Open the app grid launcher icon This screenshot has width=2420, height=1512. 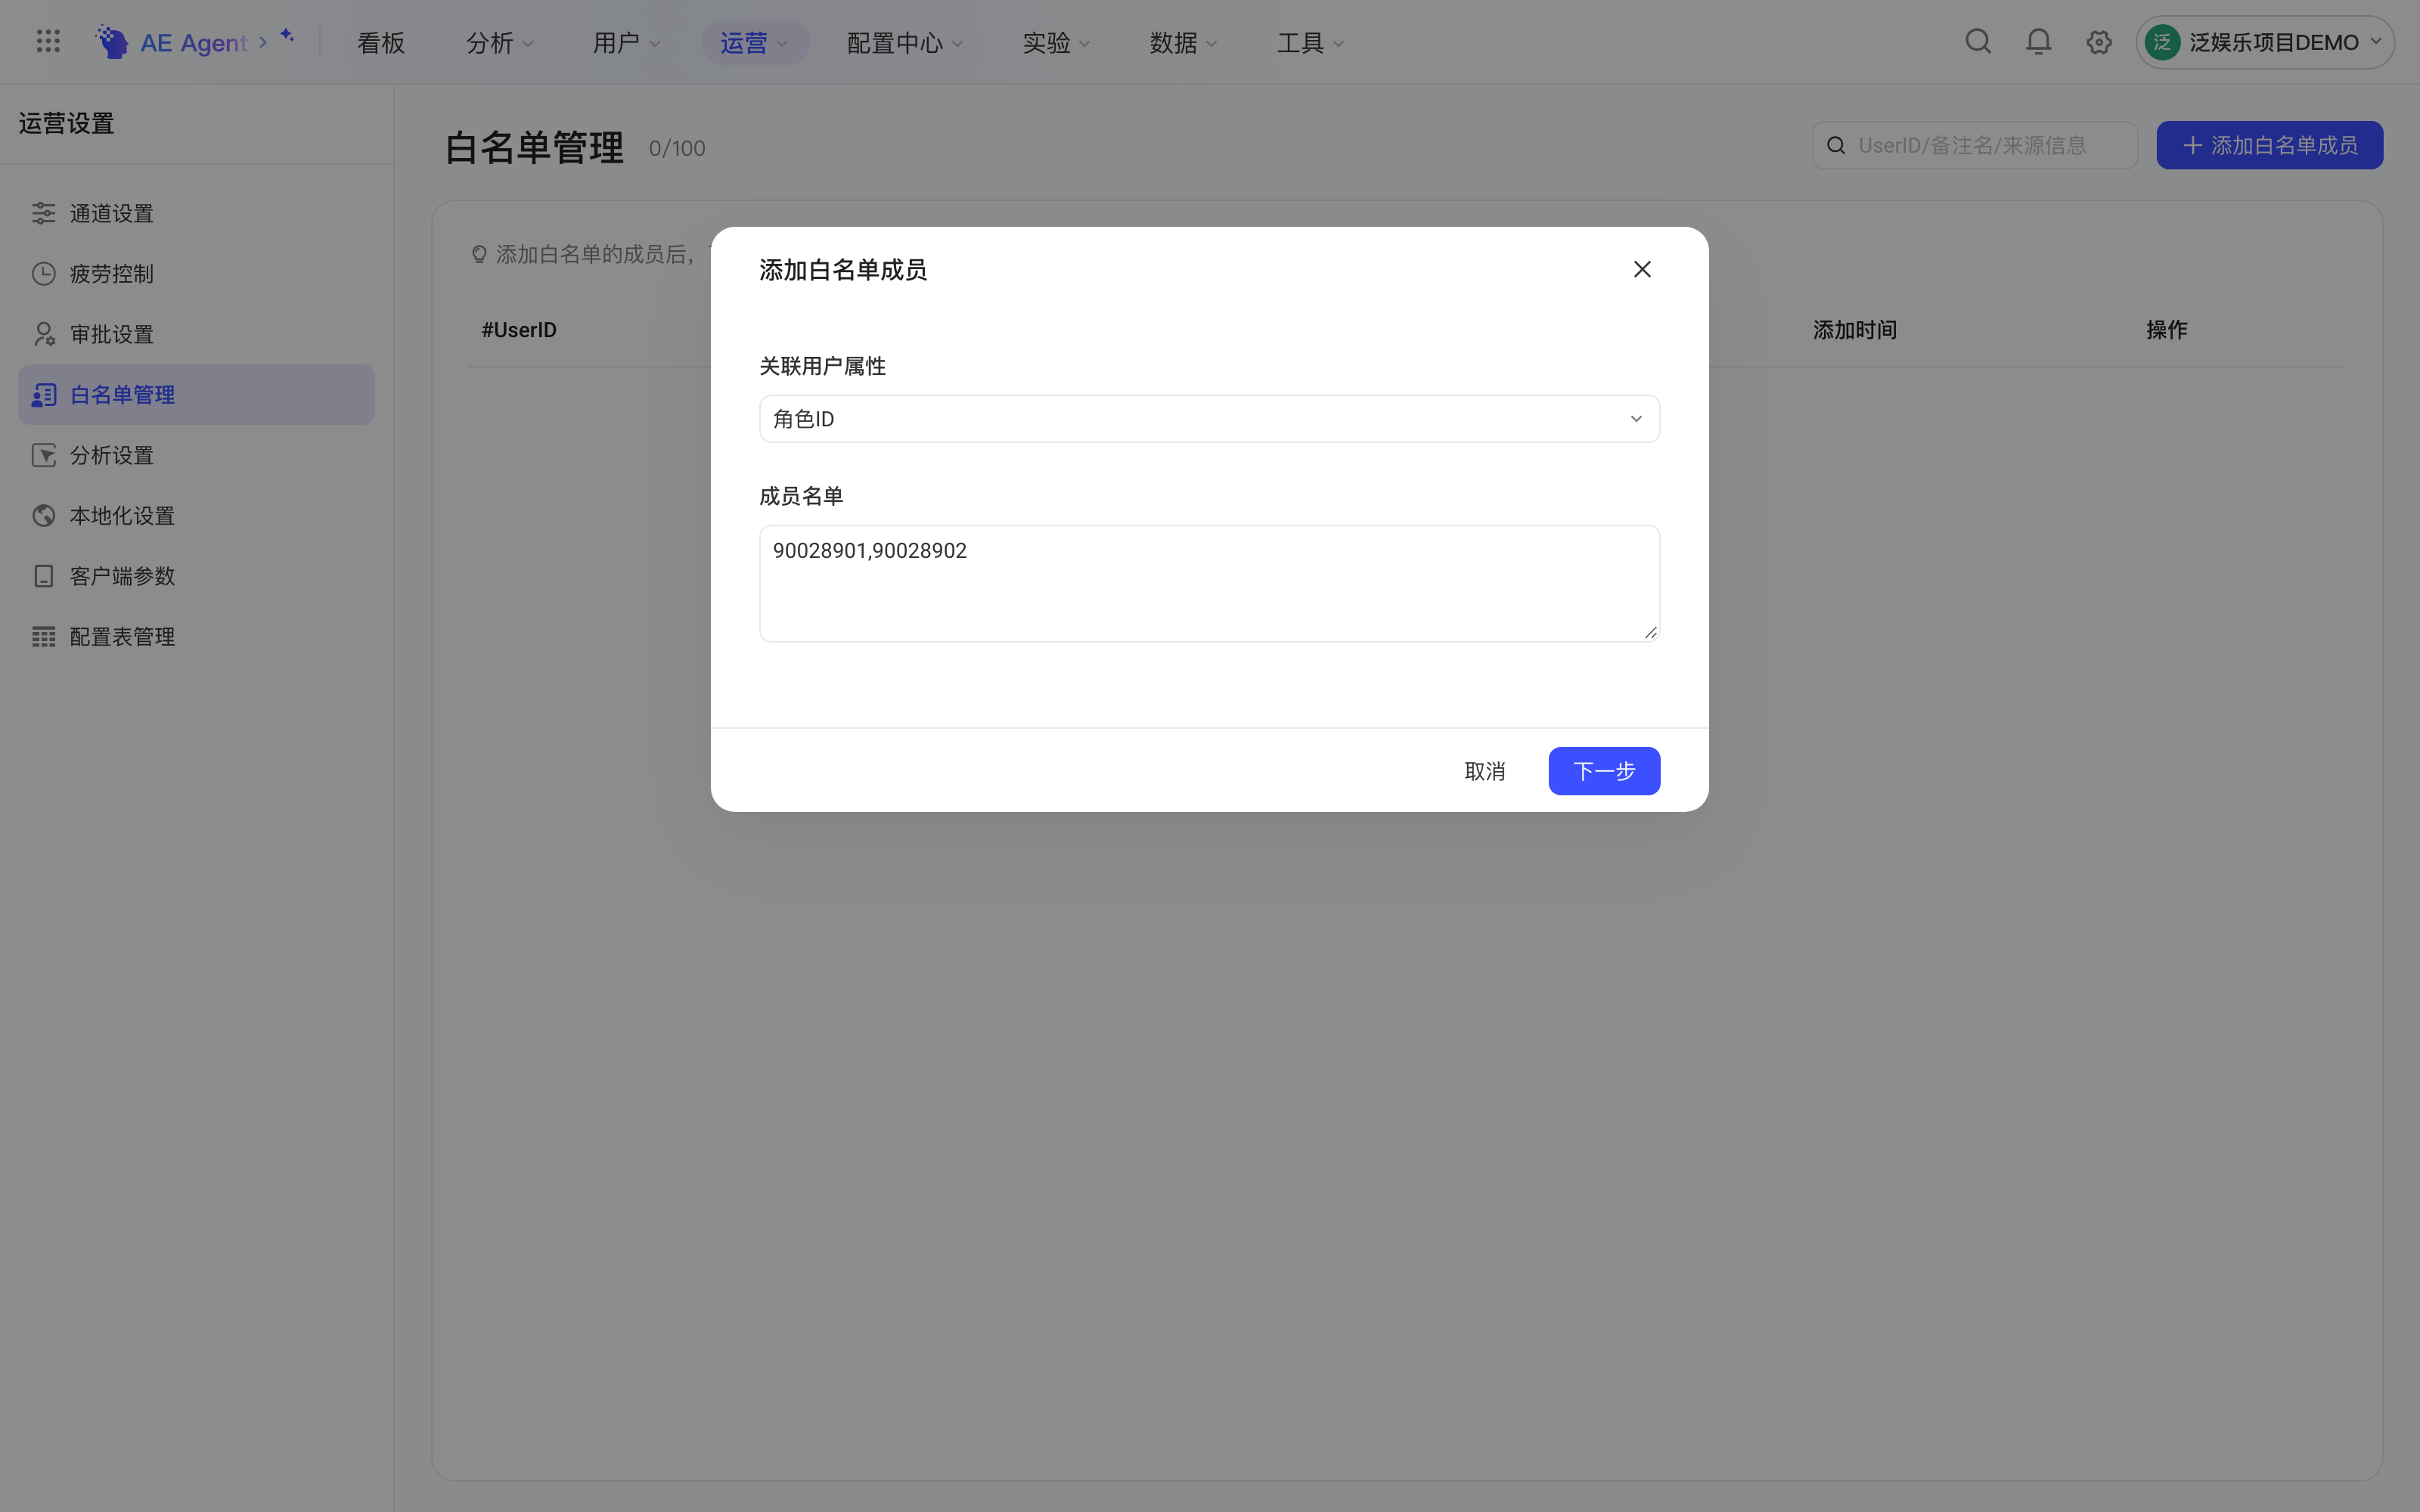(48, 42)
